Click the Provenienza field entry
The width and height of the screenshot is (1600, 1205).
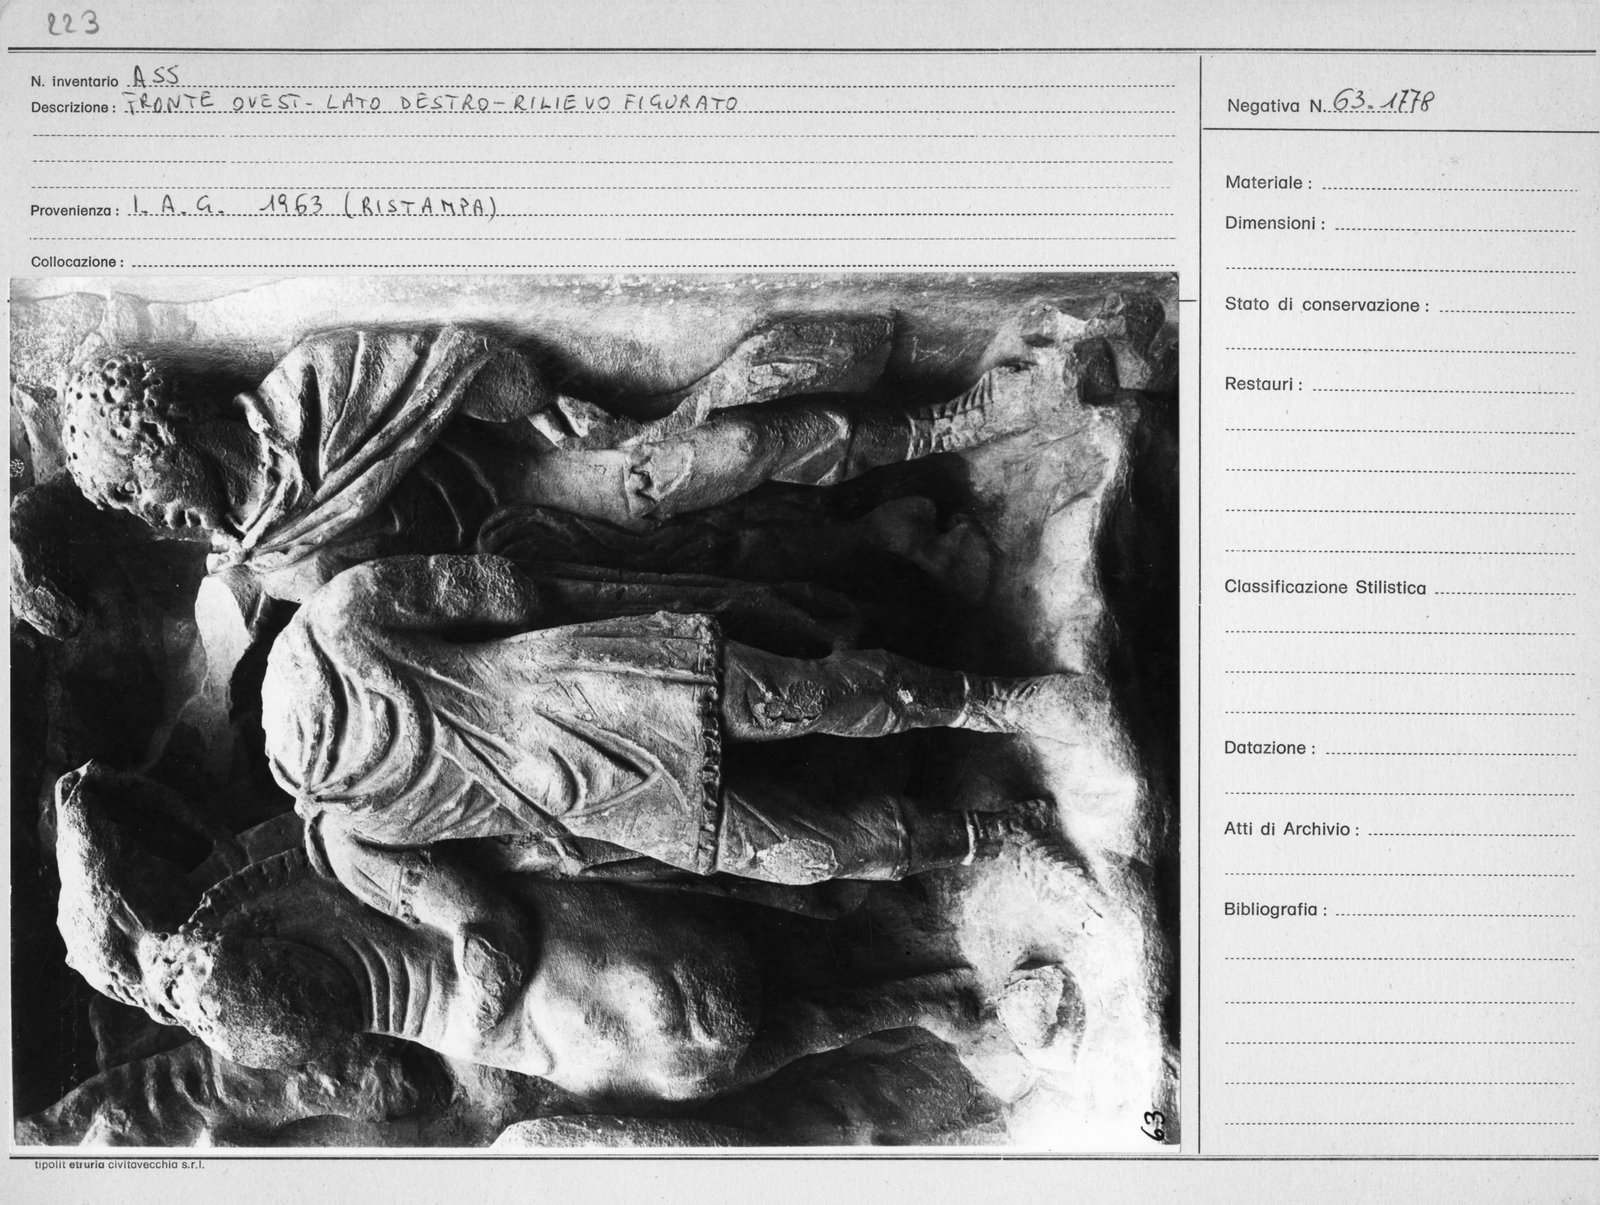[x=315, y=207]
